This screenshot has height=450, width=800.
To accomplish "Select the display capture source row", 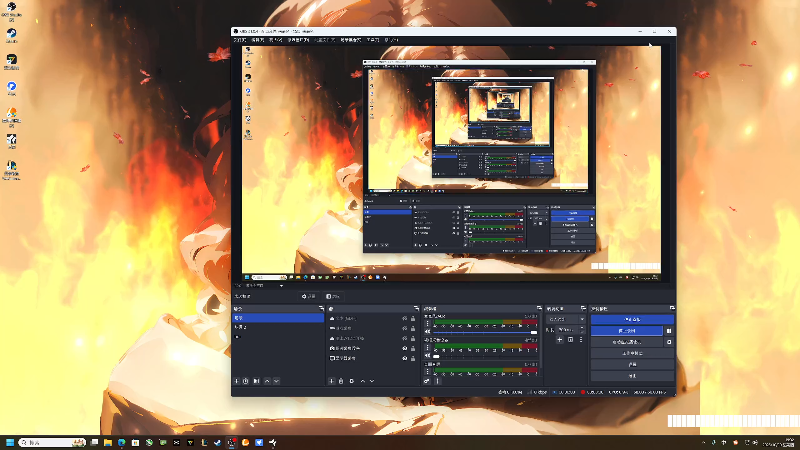I will click(x=372, y=358).
